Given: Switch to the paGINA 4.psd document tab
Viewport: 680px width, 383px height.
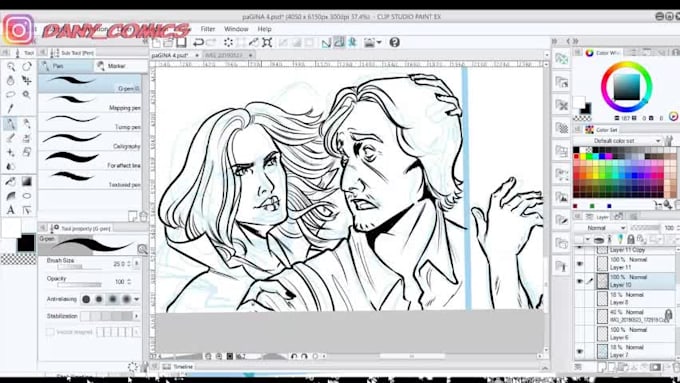Looking at the screenshot, I should coord(170,56).
